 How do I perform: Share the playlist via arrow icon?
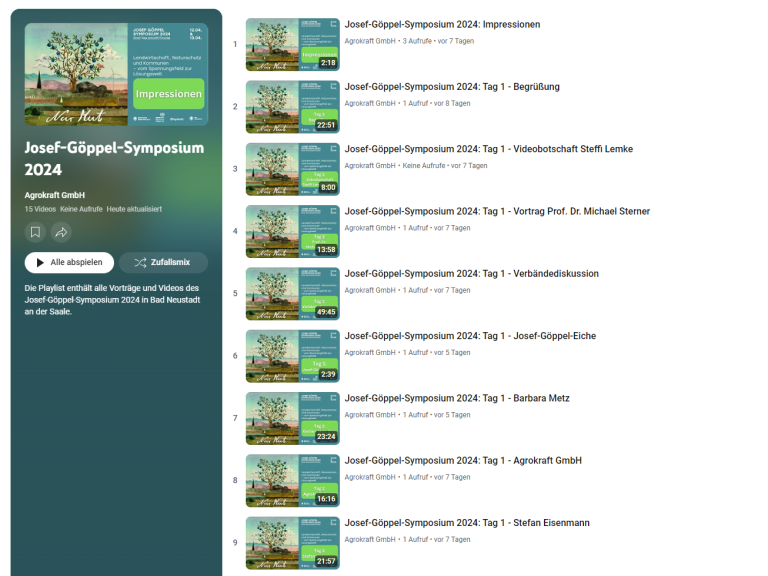tap(61, 232)
